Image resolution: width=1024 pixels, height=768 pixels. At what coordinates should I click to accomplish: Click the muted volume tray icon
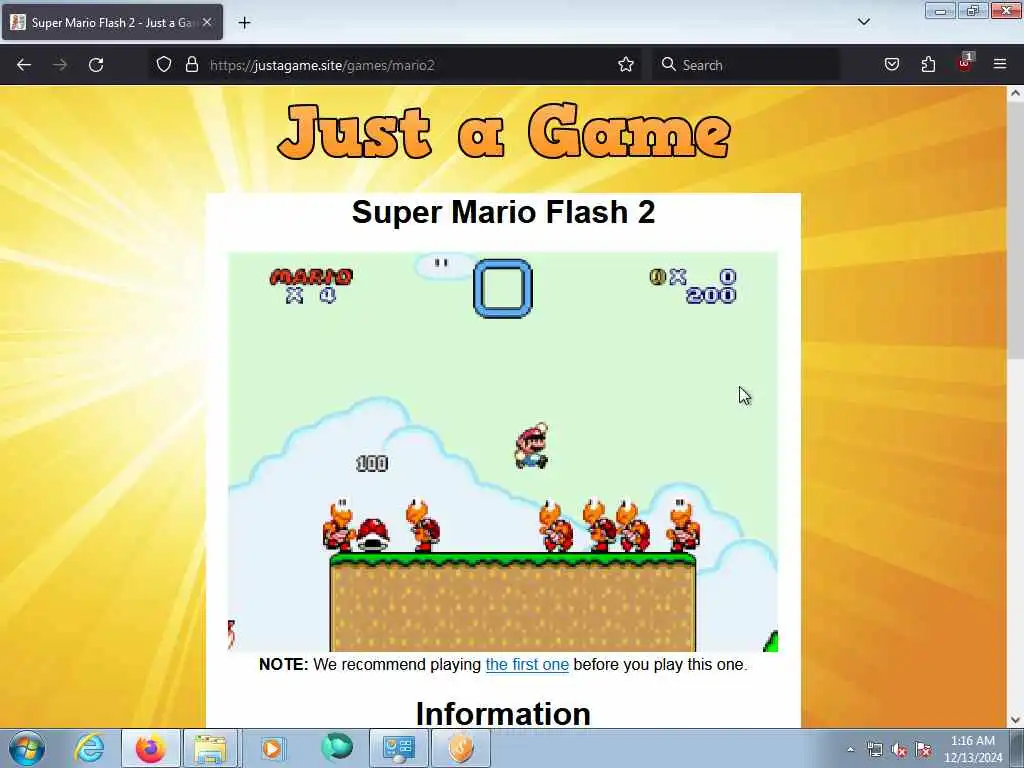899,750
